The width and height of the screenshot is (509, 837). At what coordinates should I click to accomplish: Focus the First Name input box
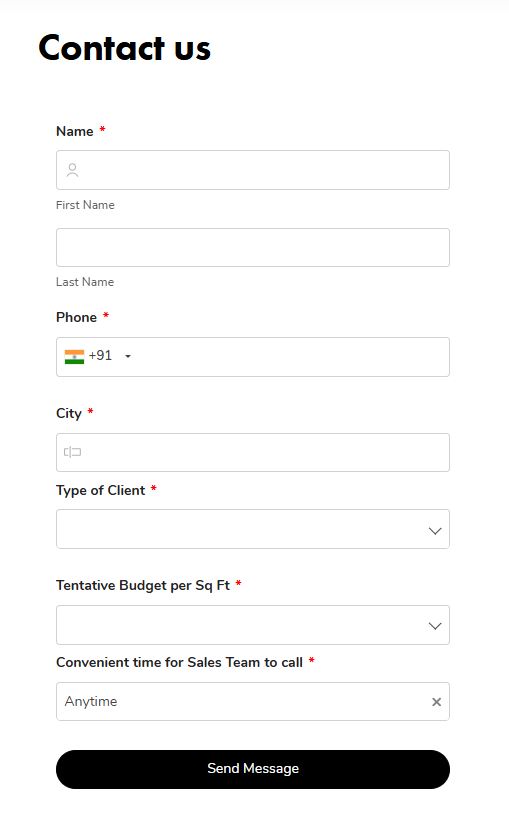(253, 170)
